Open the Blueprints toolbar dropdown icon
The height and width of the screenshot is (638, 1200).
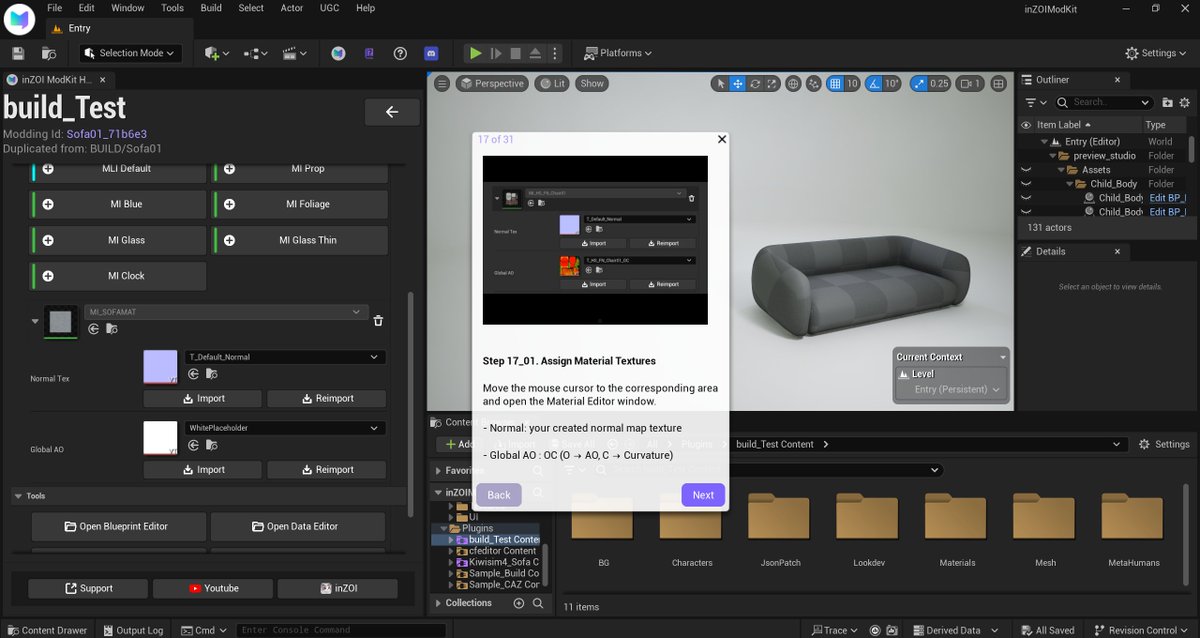click(255, 53)
